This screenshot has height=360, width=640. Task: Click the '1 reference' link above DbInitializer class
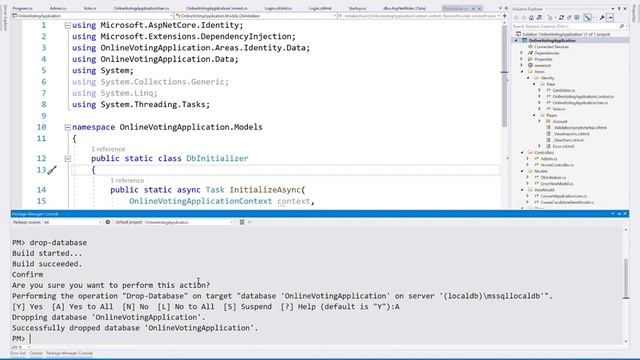(x=108, y=149)
